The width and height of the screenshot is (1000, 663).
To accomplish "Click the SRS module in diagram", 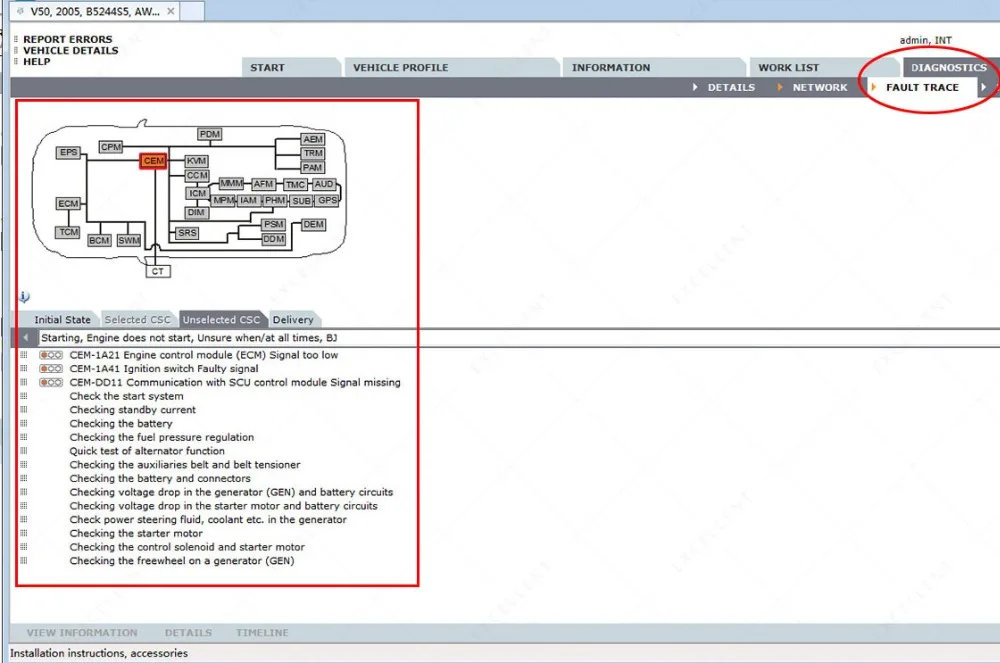I will 187,233.
